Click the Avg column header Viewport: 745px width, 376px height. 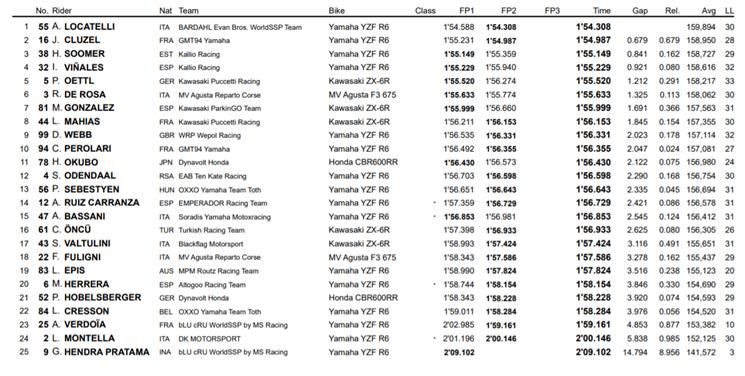(x=708, y=10)
